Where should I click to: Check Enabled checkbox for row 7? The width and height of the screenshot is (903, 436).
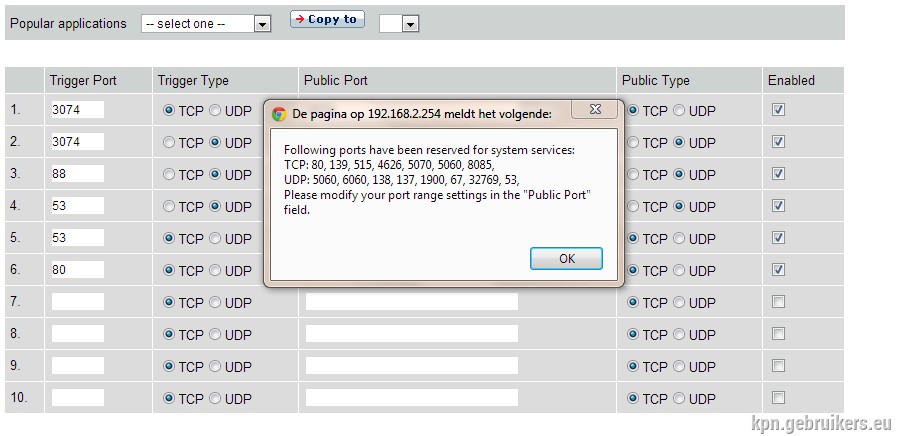778,301
